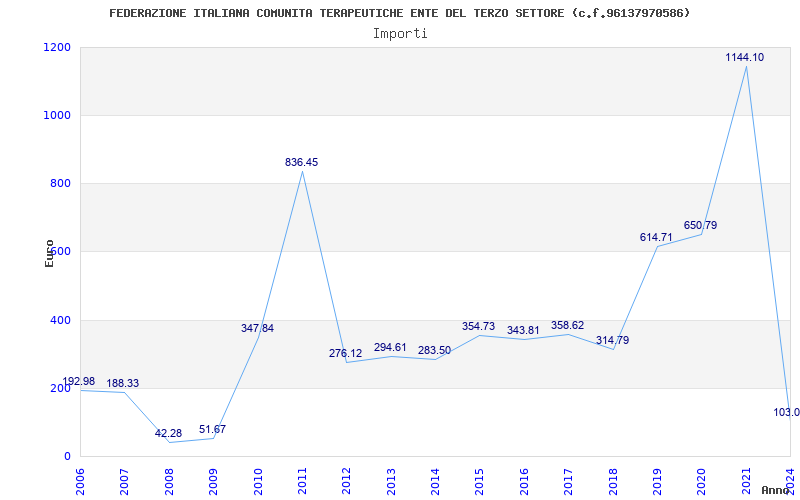The image size is (800, 500).
Task: Click the 2021 x-axis tick label
Action: (746, 481)
